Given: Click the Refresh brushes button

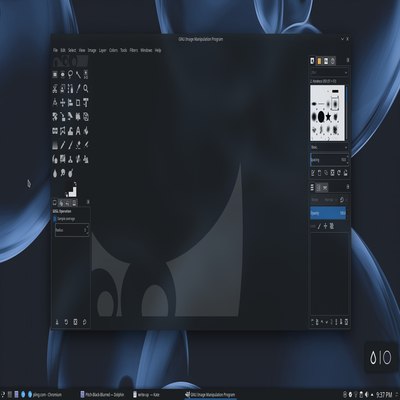Looking at the screenshot, I should 339,173.
